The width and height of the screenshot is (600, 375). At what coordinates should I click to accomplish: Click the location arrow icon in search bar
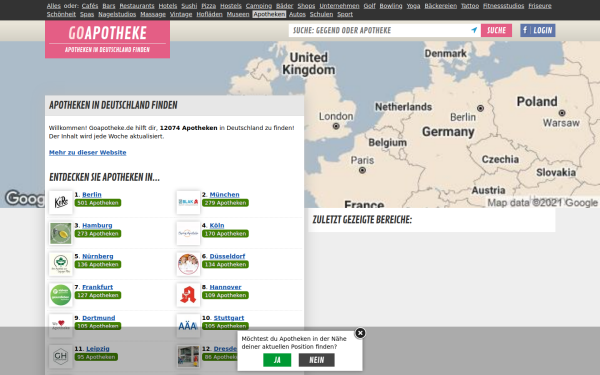tap(474, 30)
